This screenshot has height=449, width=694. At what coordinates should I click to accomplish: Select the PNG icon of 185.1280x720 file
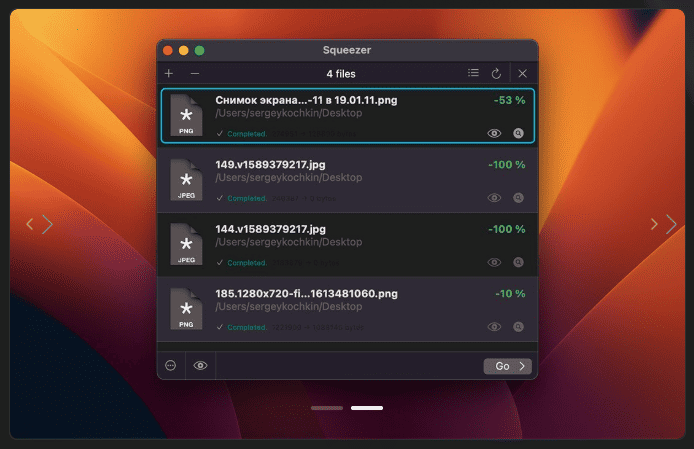186,309
